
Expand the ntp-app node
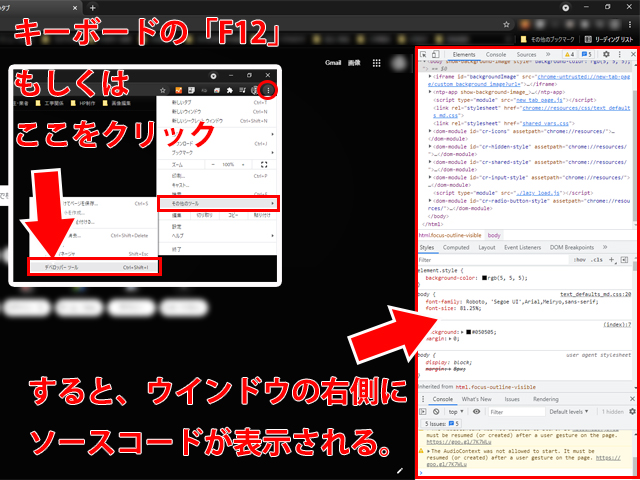click(430, 92)
